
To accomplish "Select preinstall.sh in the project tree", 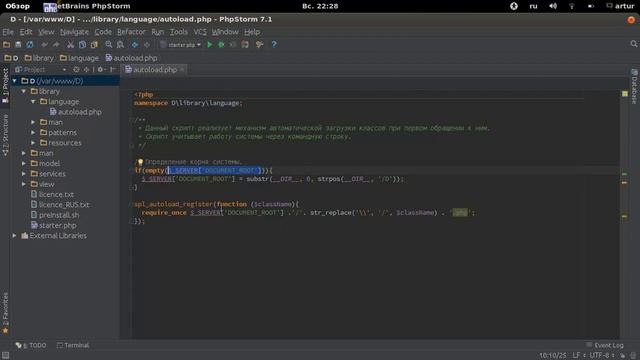I will click(55, 215).
